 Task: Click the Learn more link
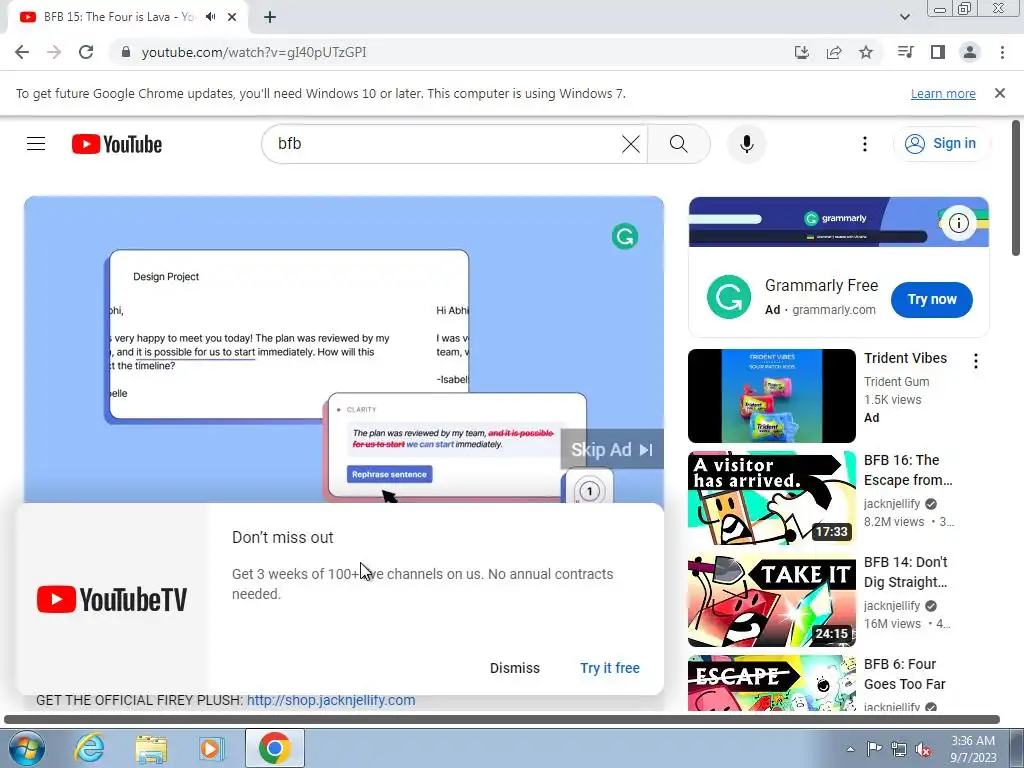pos(943,93)
